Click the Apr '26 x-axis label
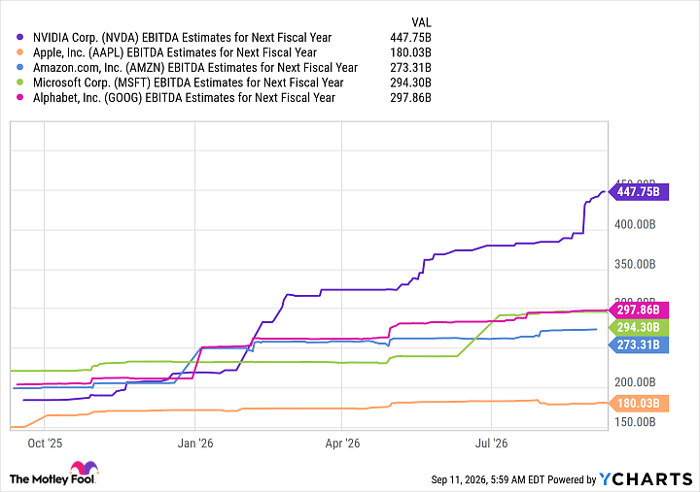700x492 pixels. pyautogui.click(x=342, y=443)
